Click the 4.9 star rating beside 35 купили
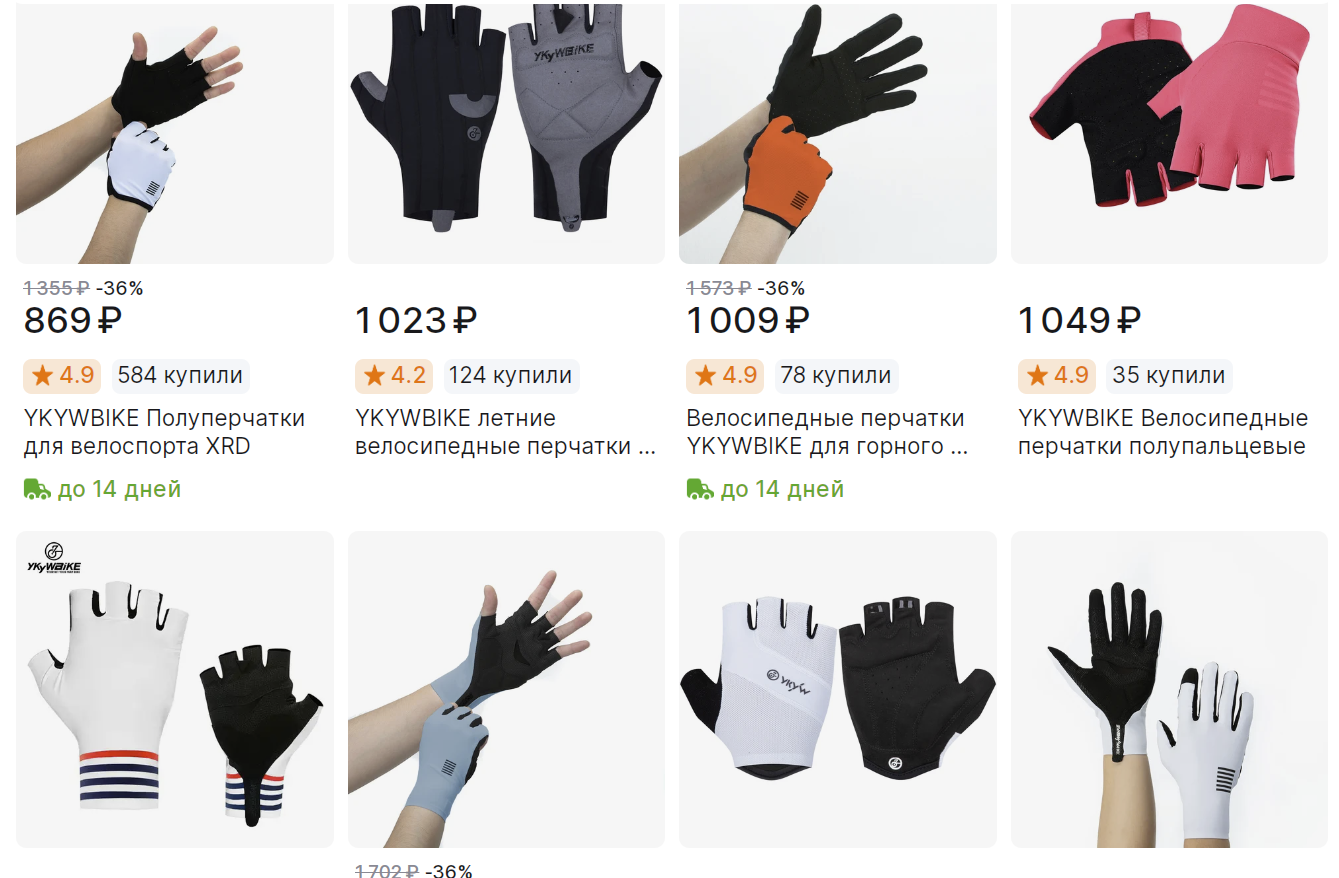Viewport: 1339px width, 878px height. click(1058, 376)
